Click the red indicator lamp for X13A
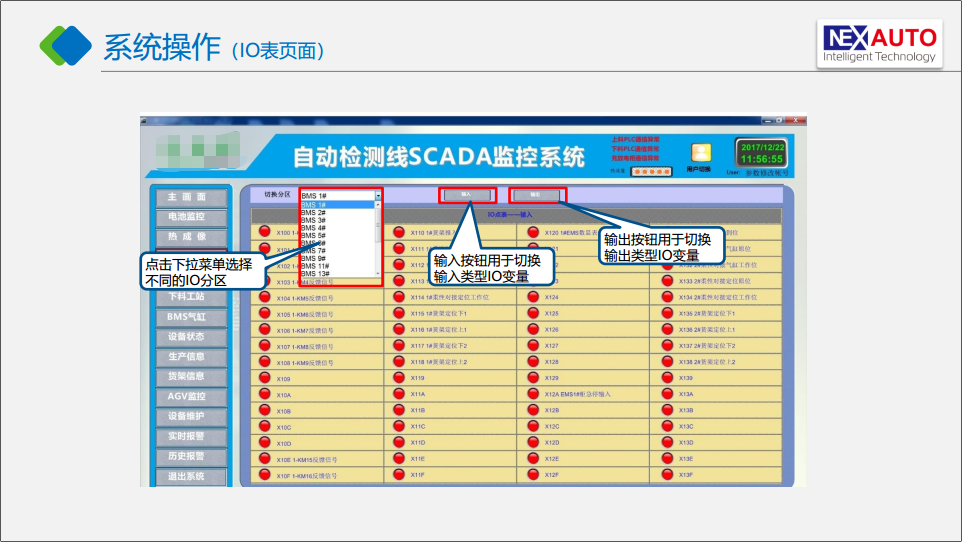962x542 pixels. [x=668, y=393]
